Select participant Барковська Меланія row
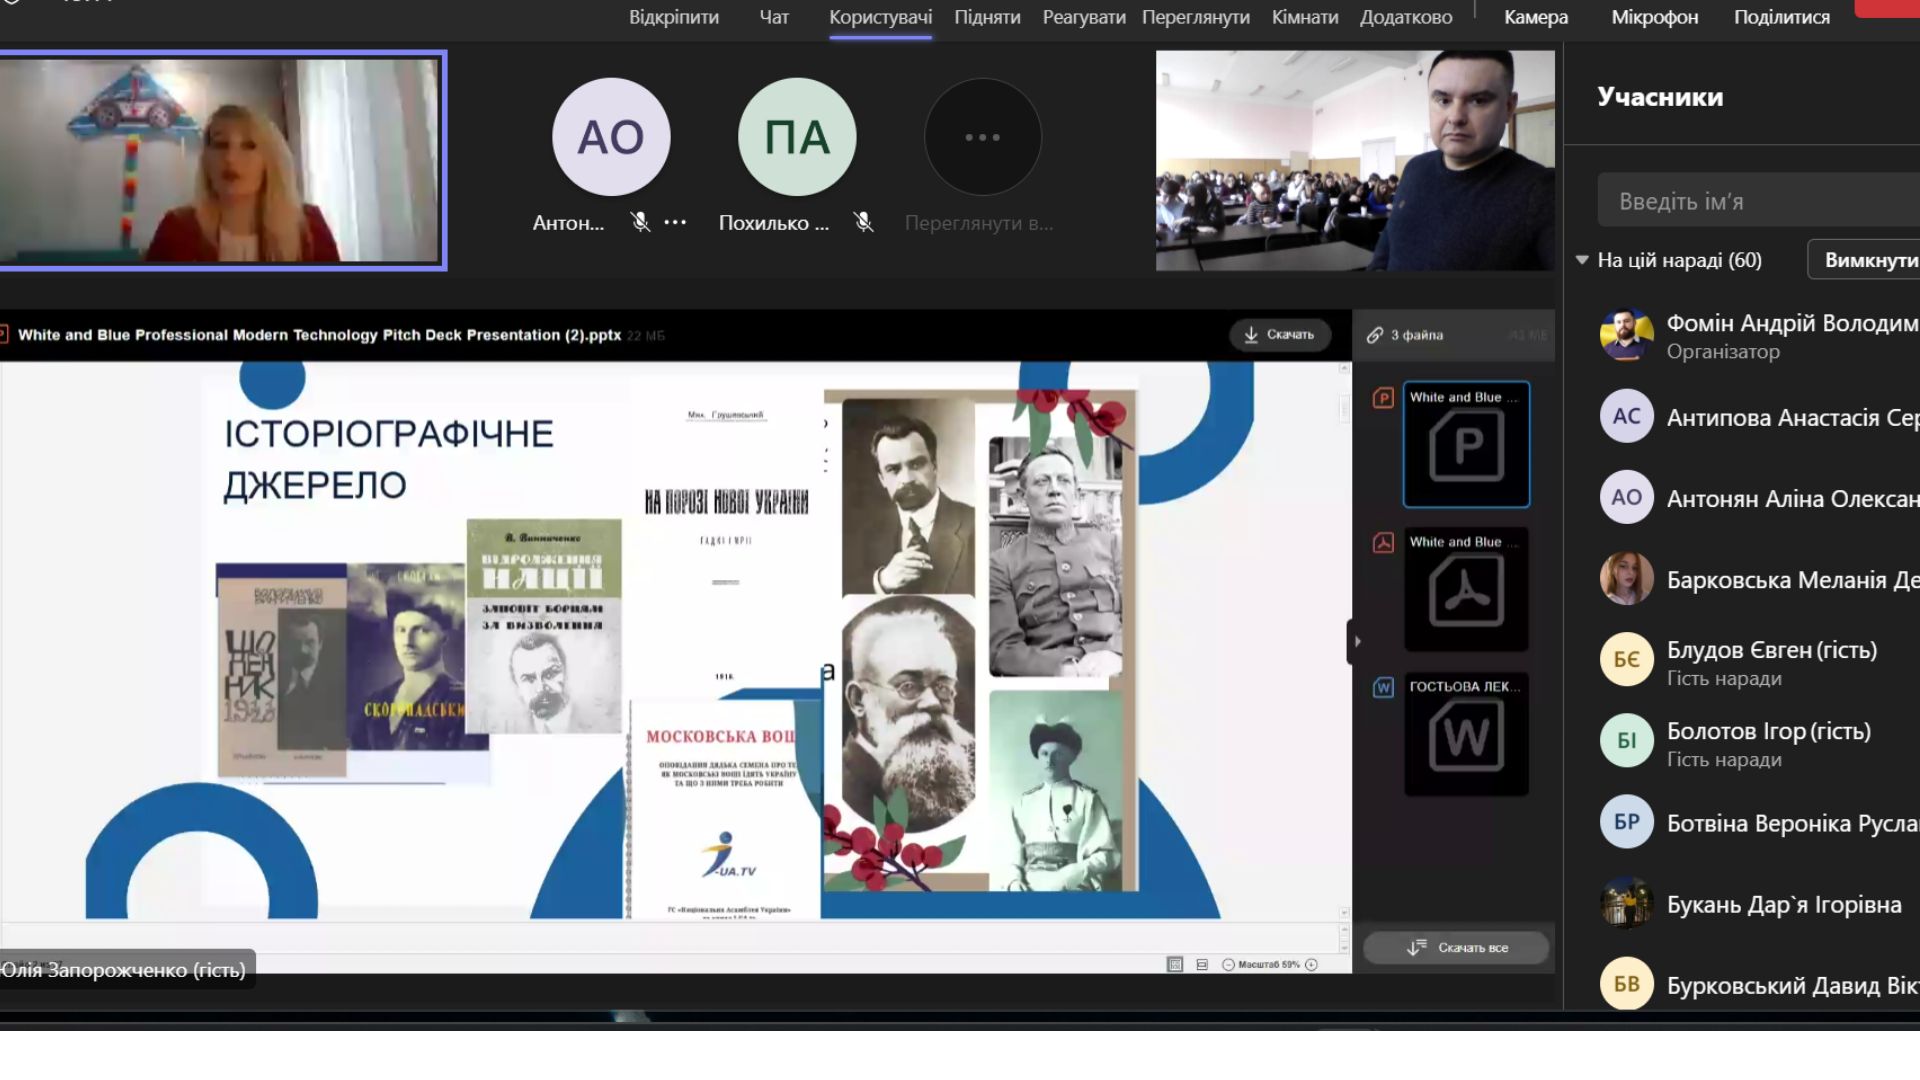 1745,579
